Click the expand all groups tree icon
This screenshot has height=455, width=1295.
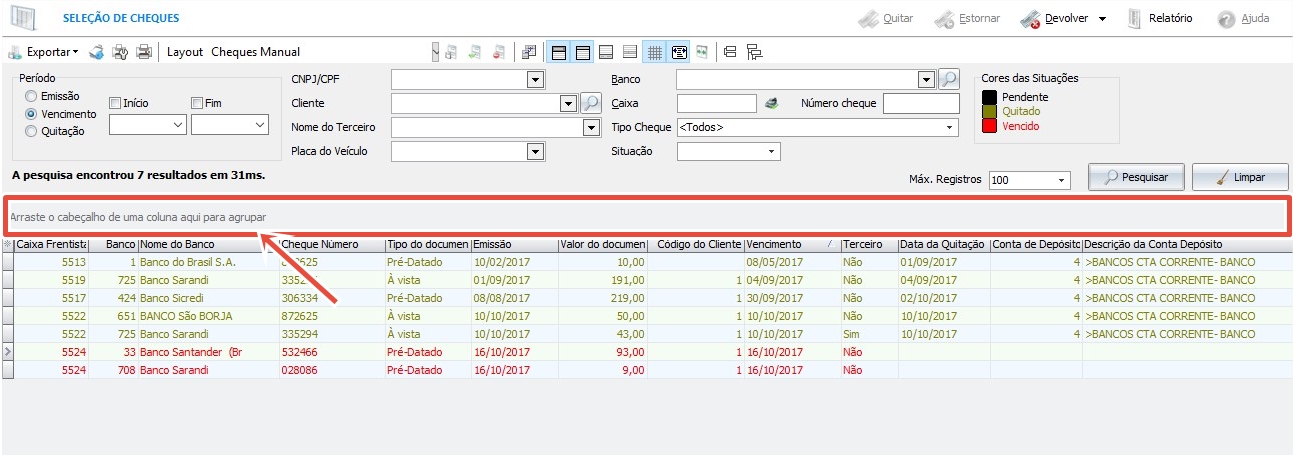[754, 51]
